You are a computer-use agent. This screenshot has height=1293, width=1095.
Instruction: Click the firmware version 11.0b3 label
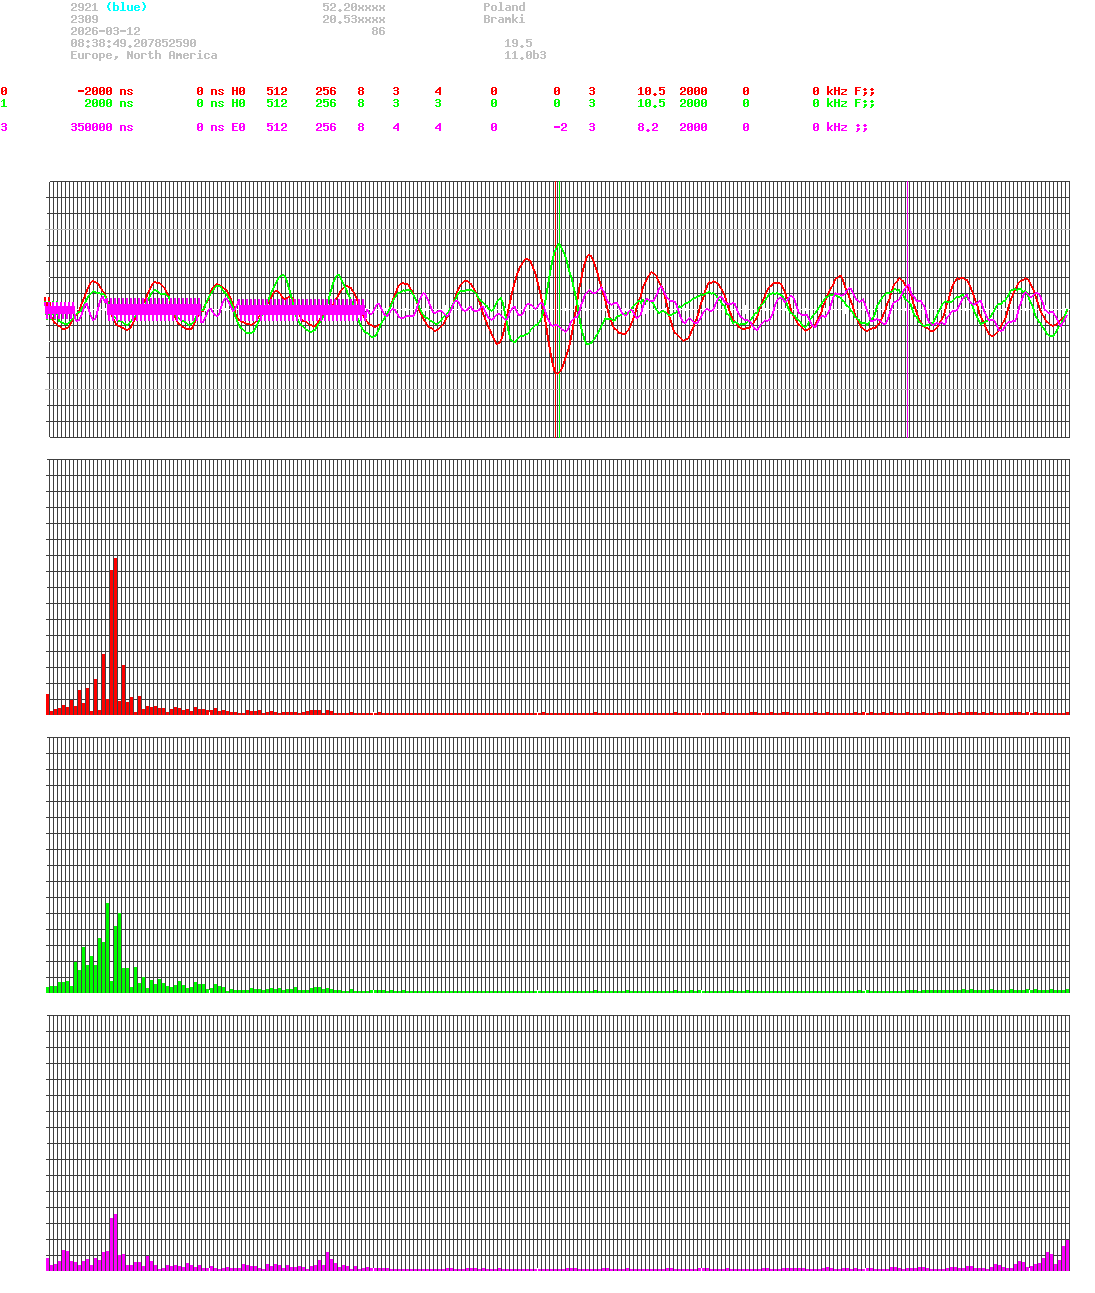(523, 55)
